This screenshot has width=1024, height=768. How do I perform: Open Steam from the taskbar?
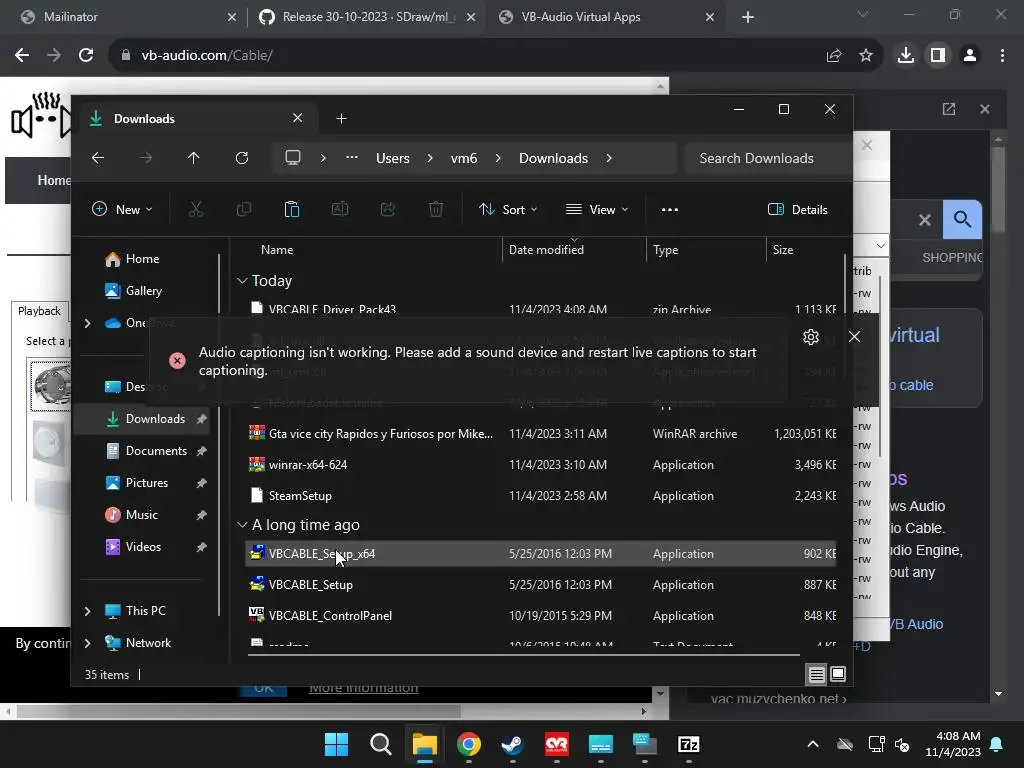click(513, 744)
